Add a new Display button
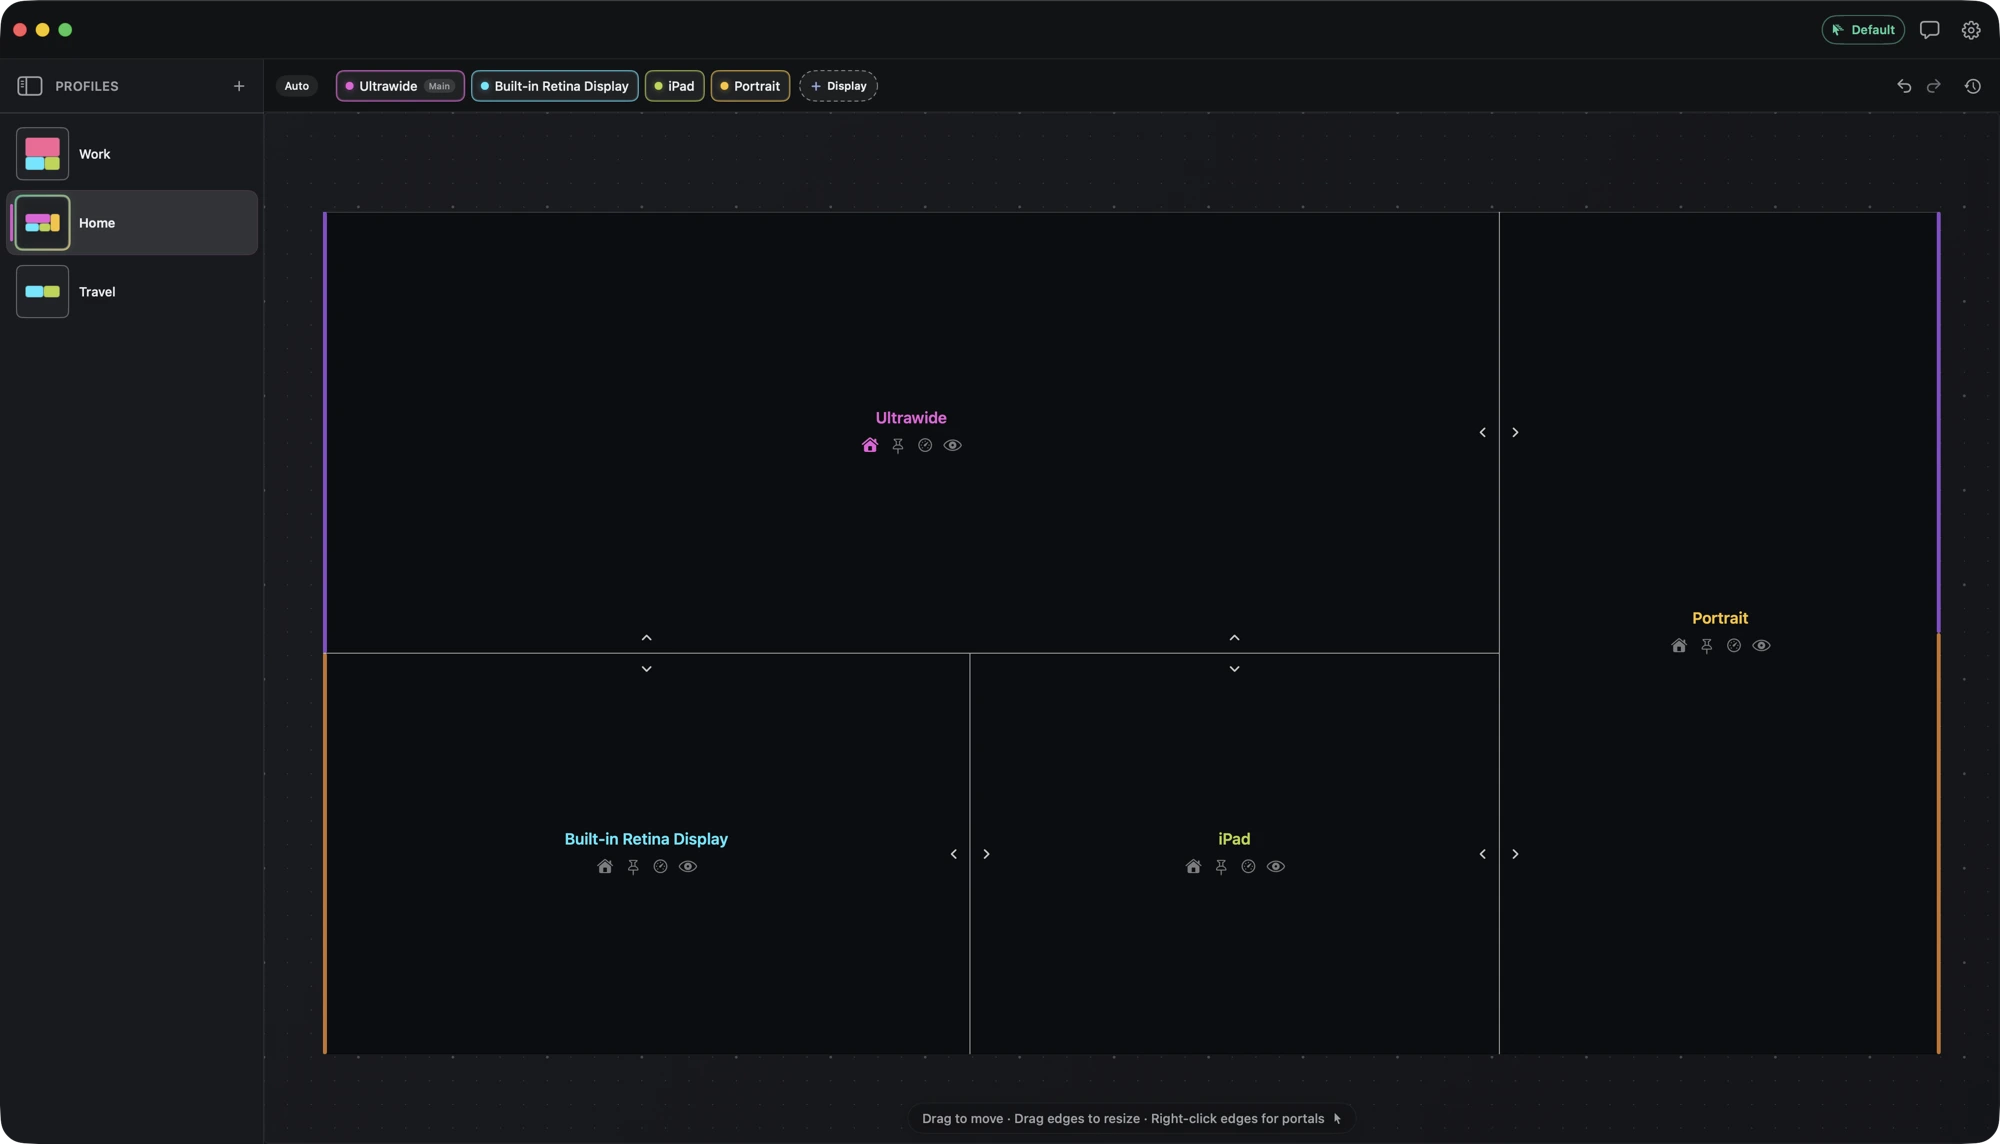This screenshot has height=1144, width=2000. [x=838, y=86]
